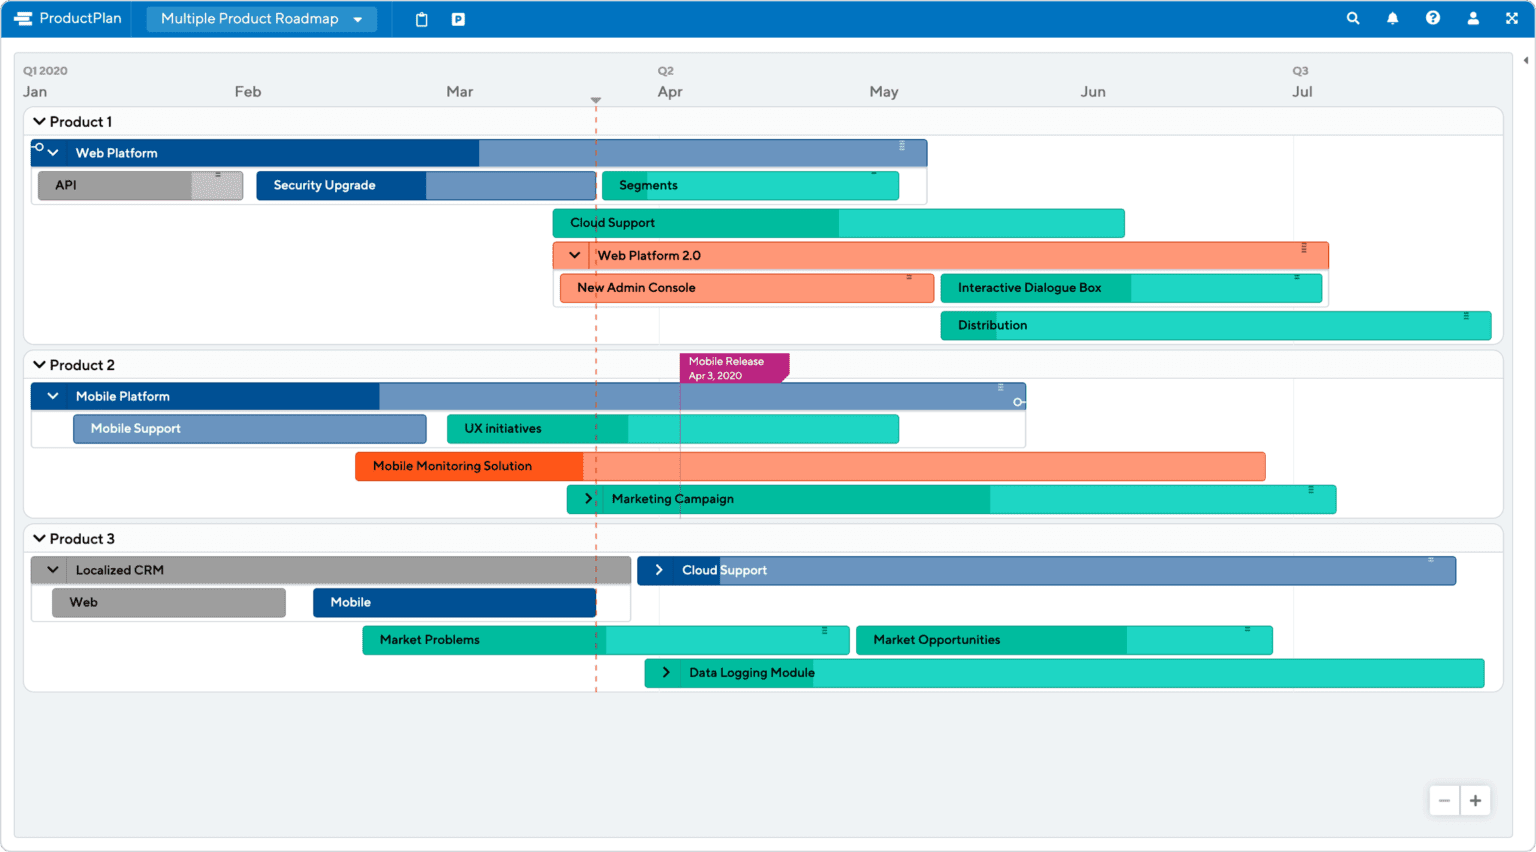Open the clipboard planning board

(x=420, y=18)
